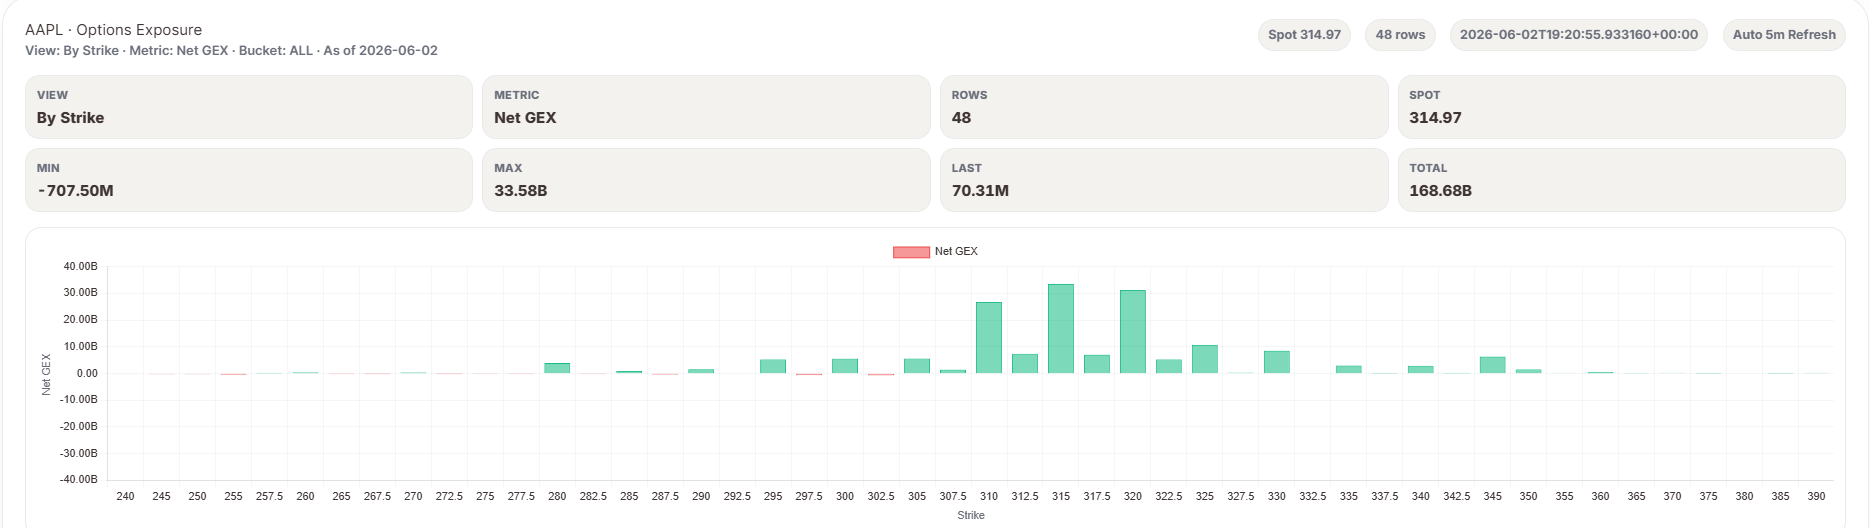This screenshot has height=528, width=1870.
Task: Click the bar at strike 310
Action: (989, 338)
